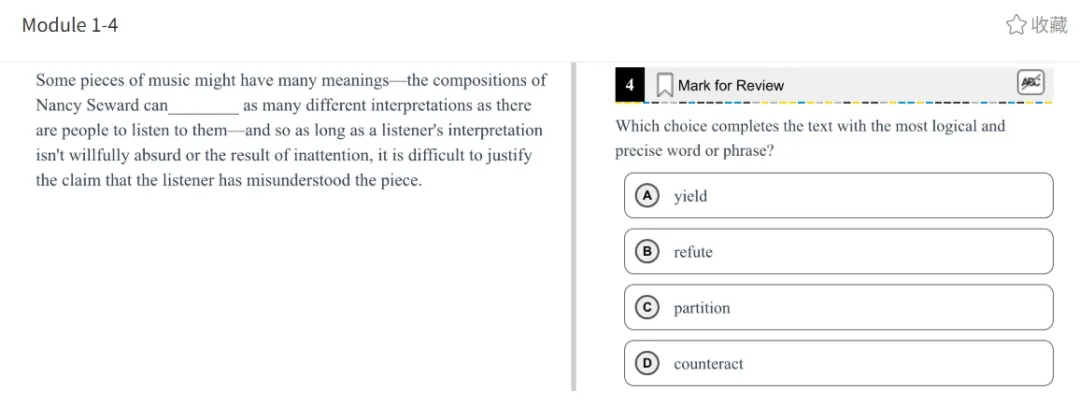Click the passage's last line about misunderstanding

point(229,181)
